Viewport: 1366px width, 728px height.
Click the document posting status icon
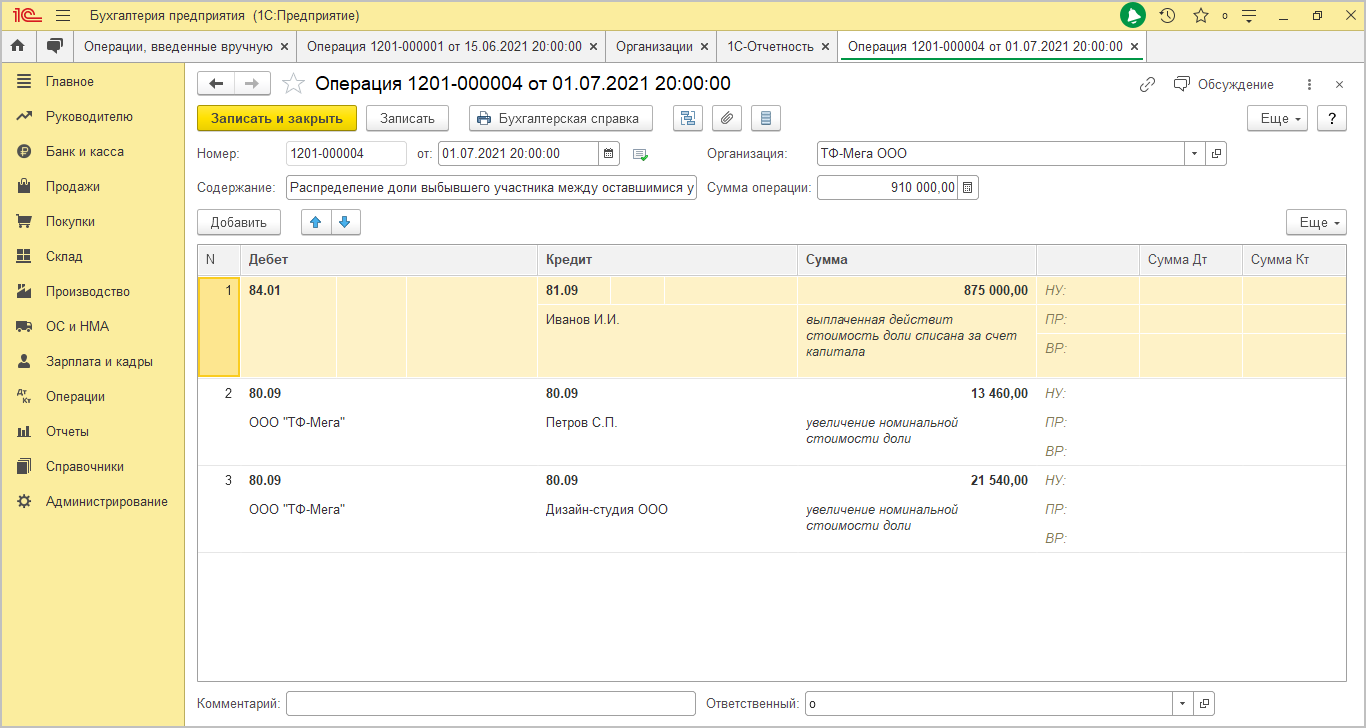pyautogui.click(x=641, y=154)
